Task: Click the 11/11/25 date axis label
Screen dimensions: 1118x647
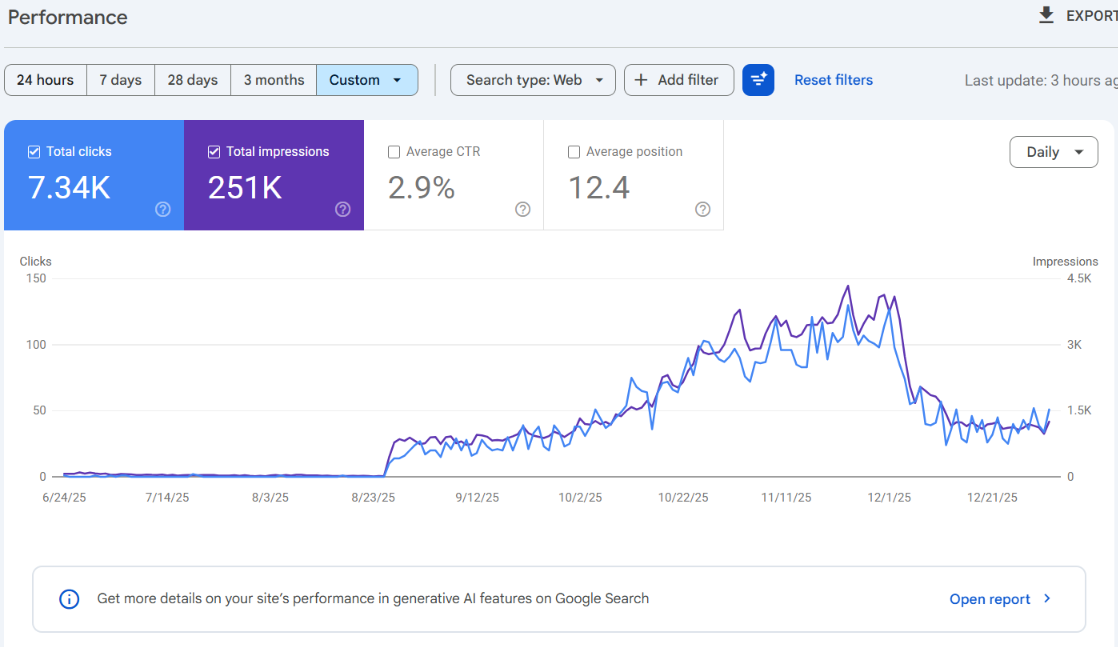Action: coord(786,497)
